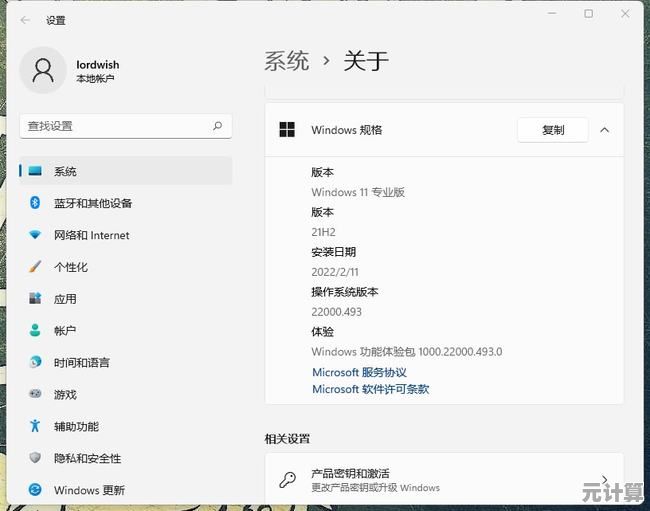Image resolution: width=650 pixels, height=511 pixels.
Task: Open 产品密钥和激活 entry
Action: [x=444, y=480]
